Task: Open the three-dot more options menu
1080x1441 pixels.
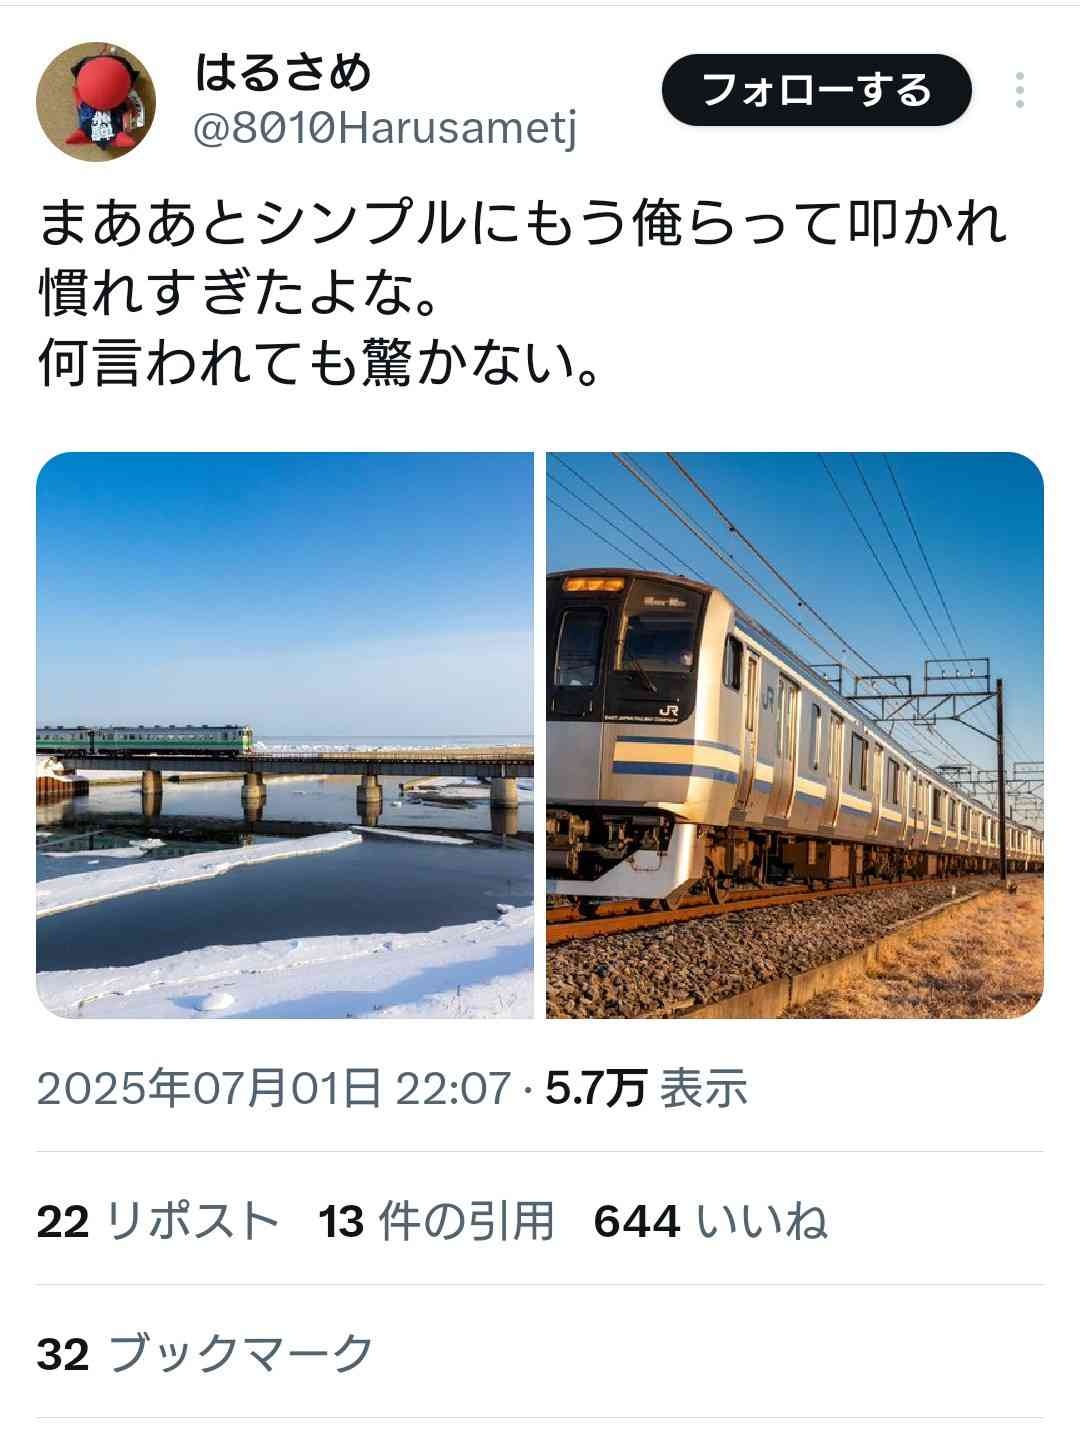Action: coord(1019,91)
